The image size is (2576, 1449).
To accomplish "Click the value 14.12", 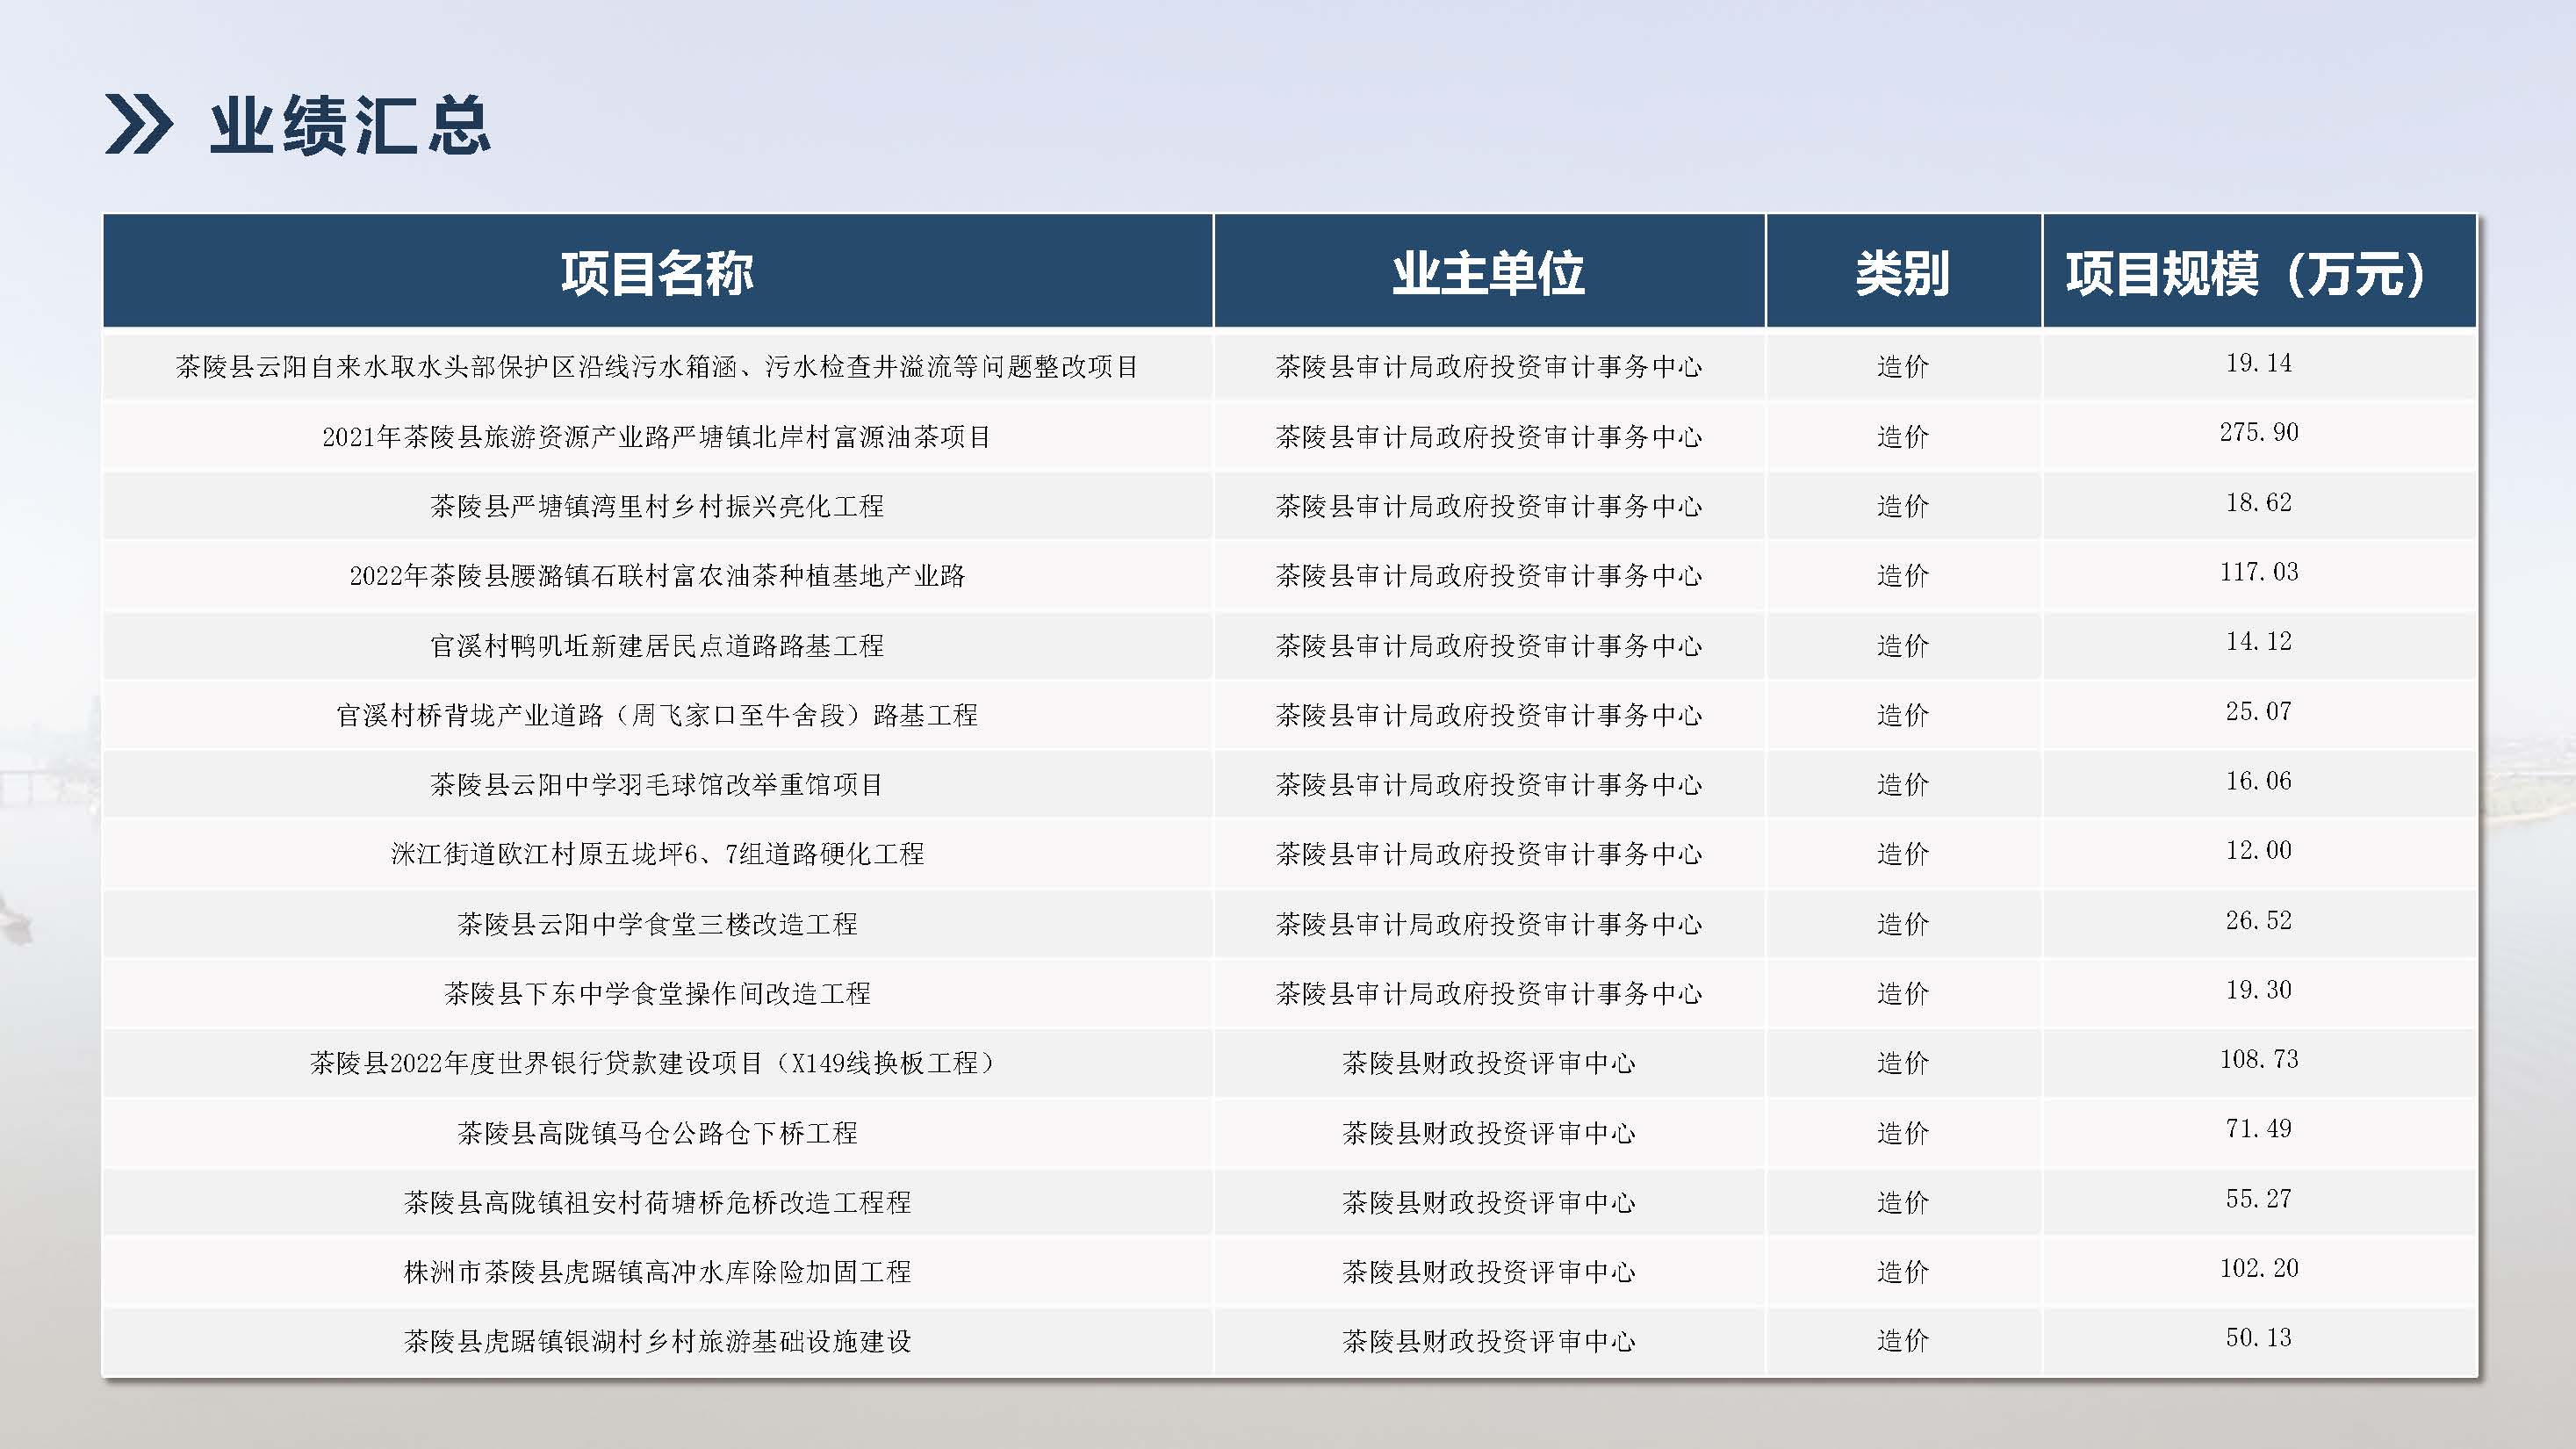I will click(x=2259, y=641).
